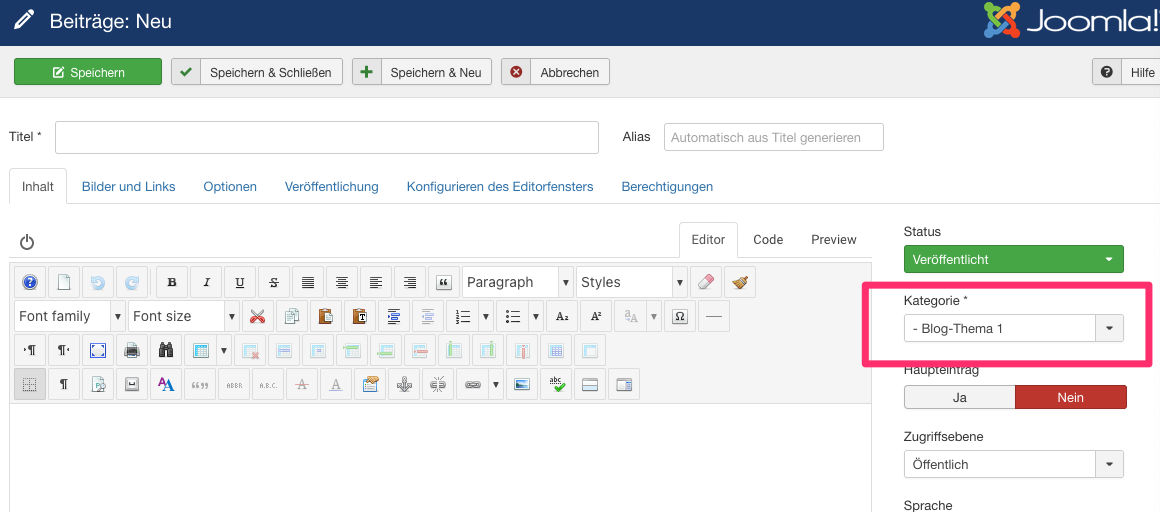This screenshot has height=512, width=1160.
Task: Toggle editor fullscreen mode
Action: pos(98,350)
